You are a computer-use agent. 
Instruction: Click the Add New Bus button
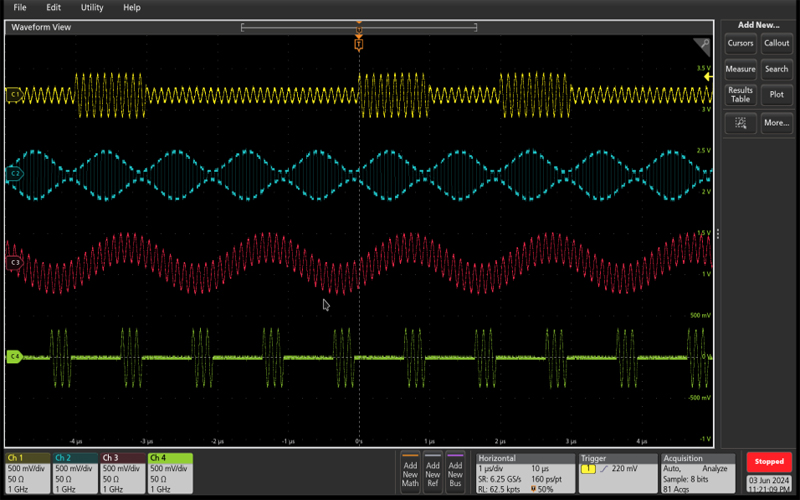[x=456, y=471]
